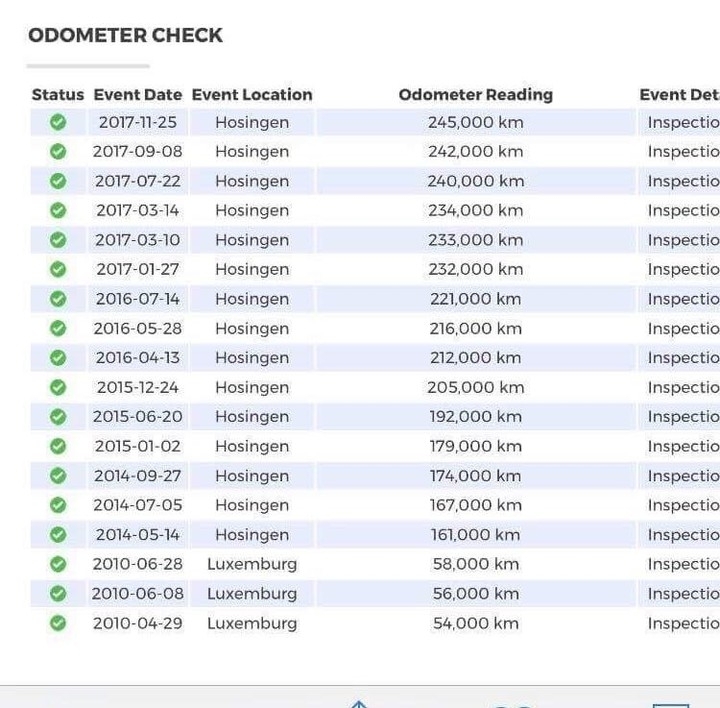Image resolution: width=720 pixels, height=708 pixels.
Task: Select the 2017-09-08 event date cell
Action: [x=138, y=152]
